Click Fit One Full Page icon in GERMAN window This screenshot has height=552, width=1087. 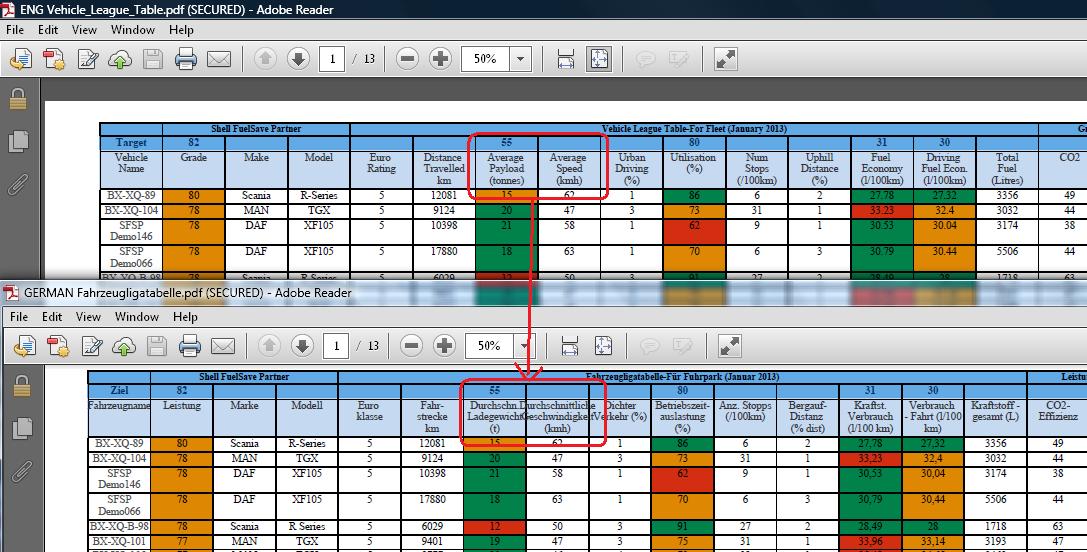point(603,345)
